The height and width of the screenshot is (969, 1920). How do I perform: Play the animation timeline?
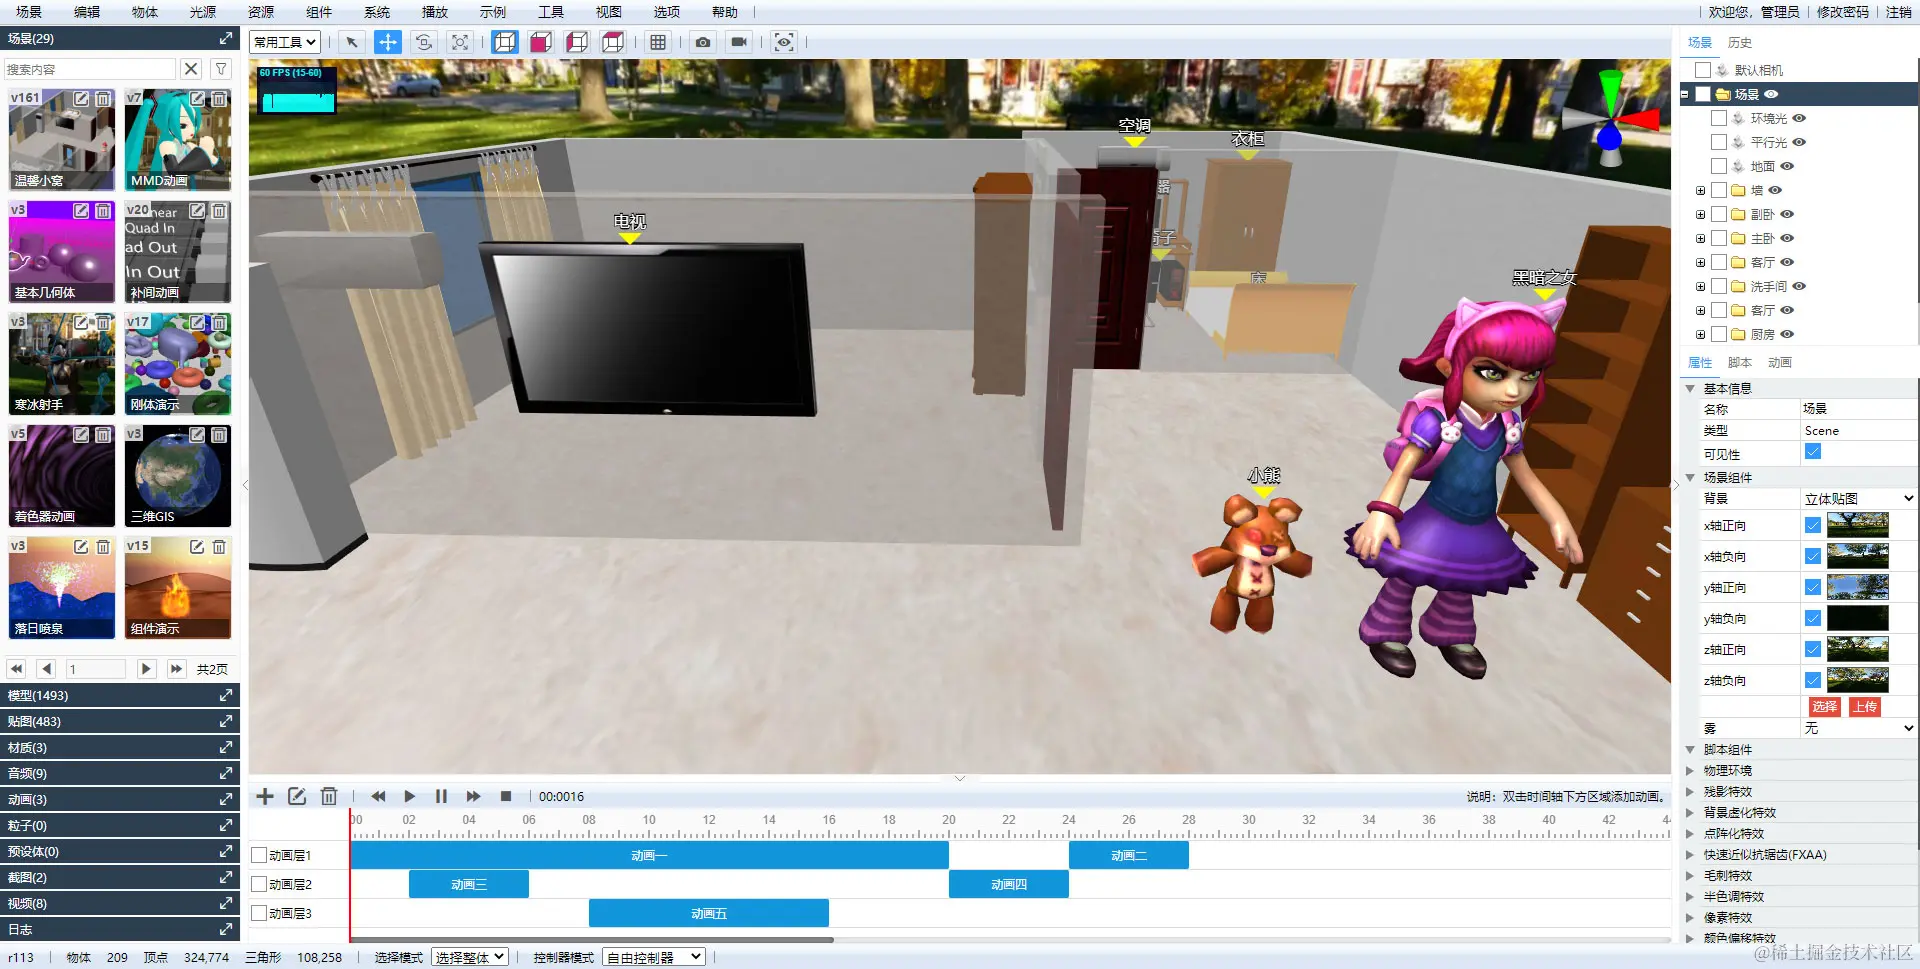(x=409, y=796)
